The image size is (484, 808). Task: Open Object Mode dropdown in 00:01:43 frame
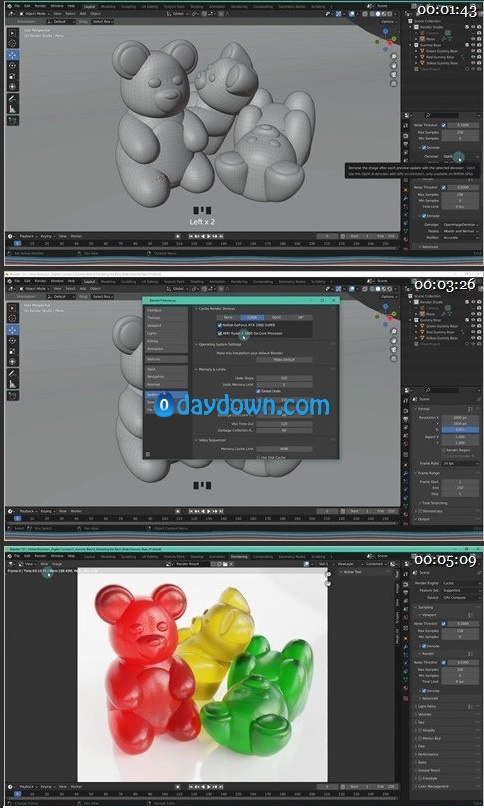35,14
